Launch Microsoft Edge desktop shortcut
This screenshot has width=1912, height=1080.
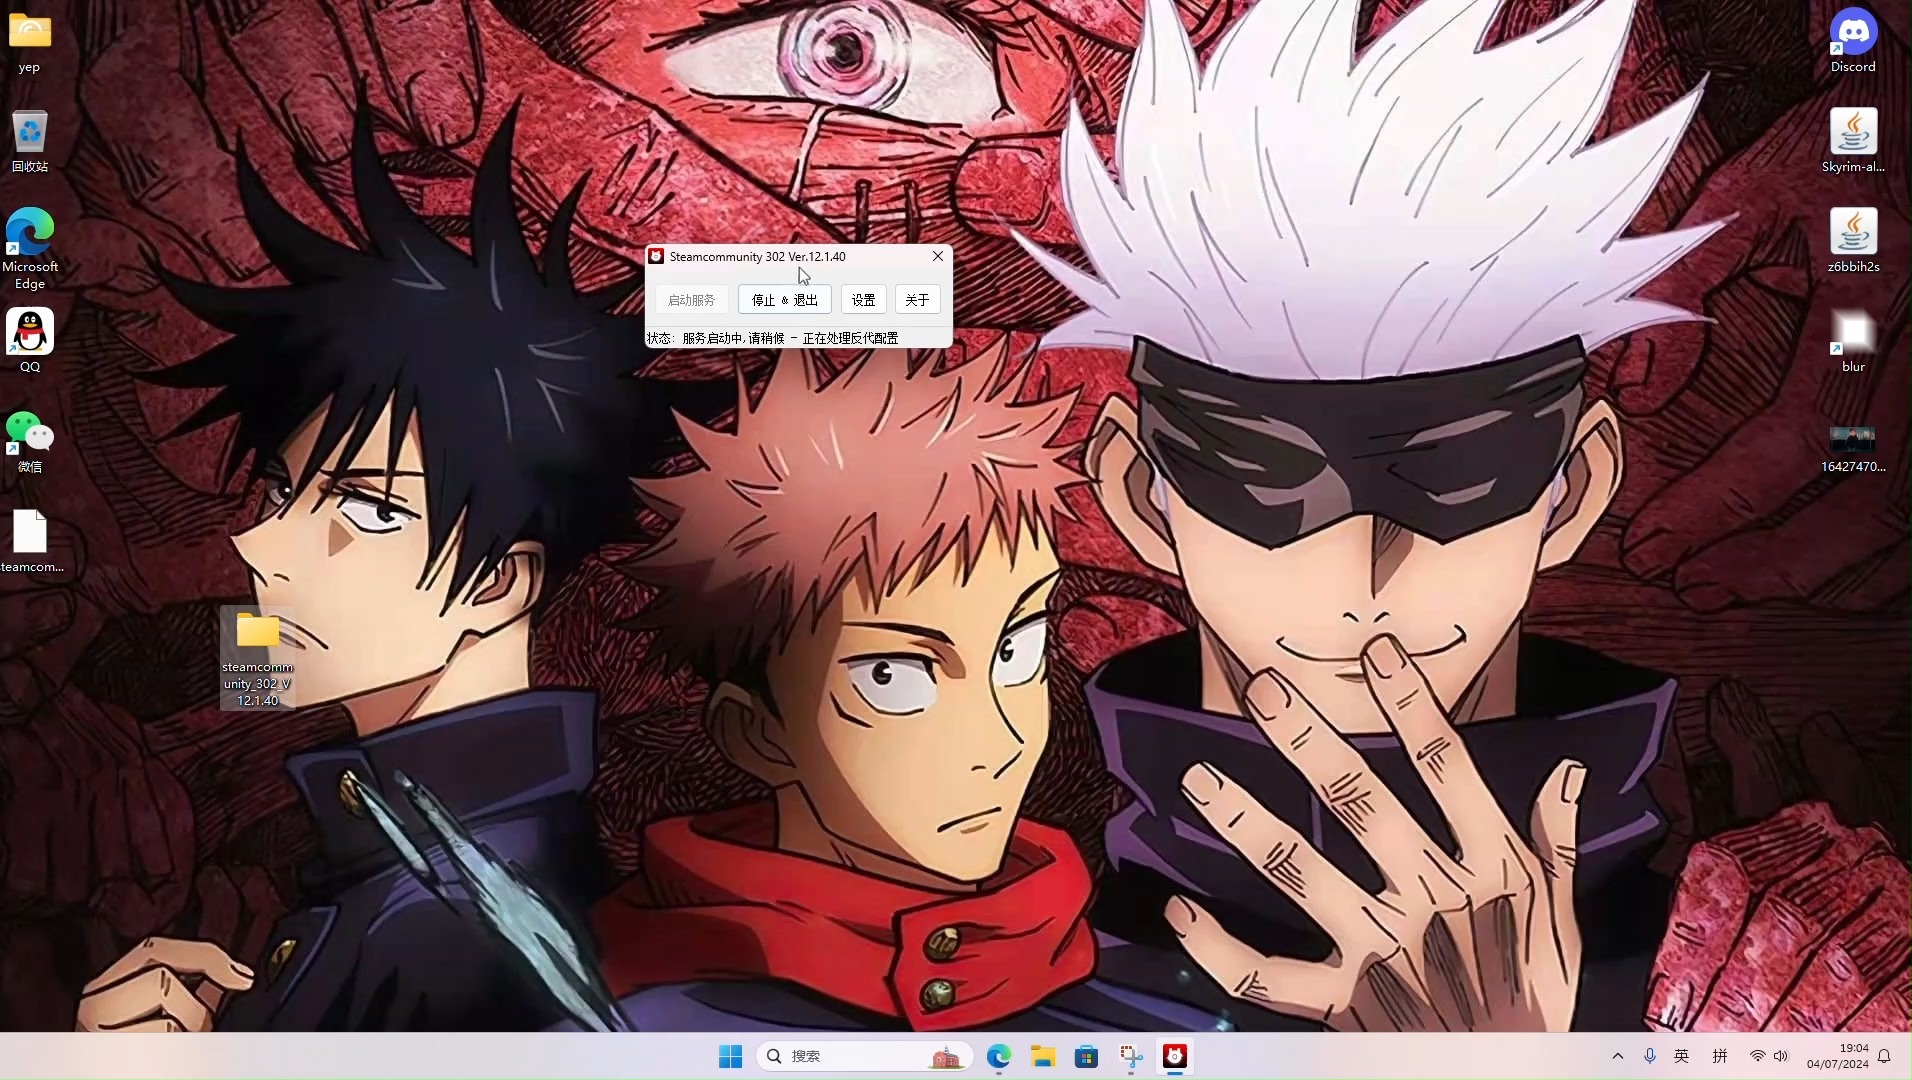click(30, 249)
